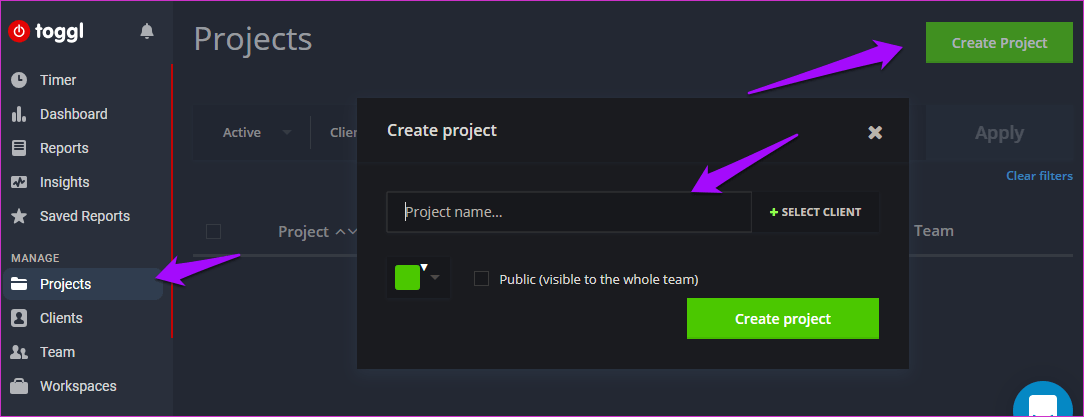Click the Team people icon
Viewport: 1084px width, 417px height.
coord(19,352)
